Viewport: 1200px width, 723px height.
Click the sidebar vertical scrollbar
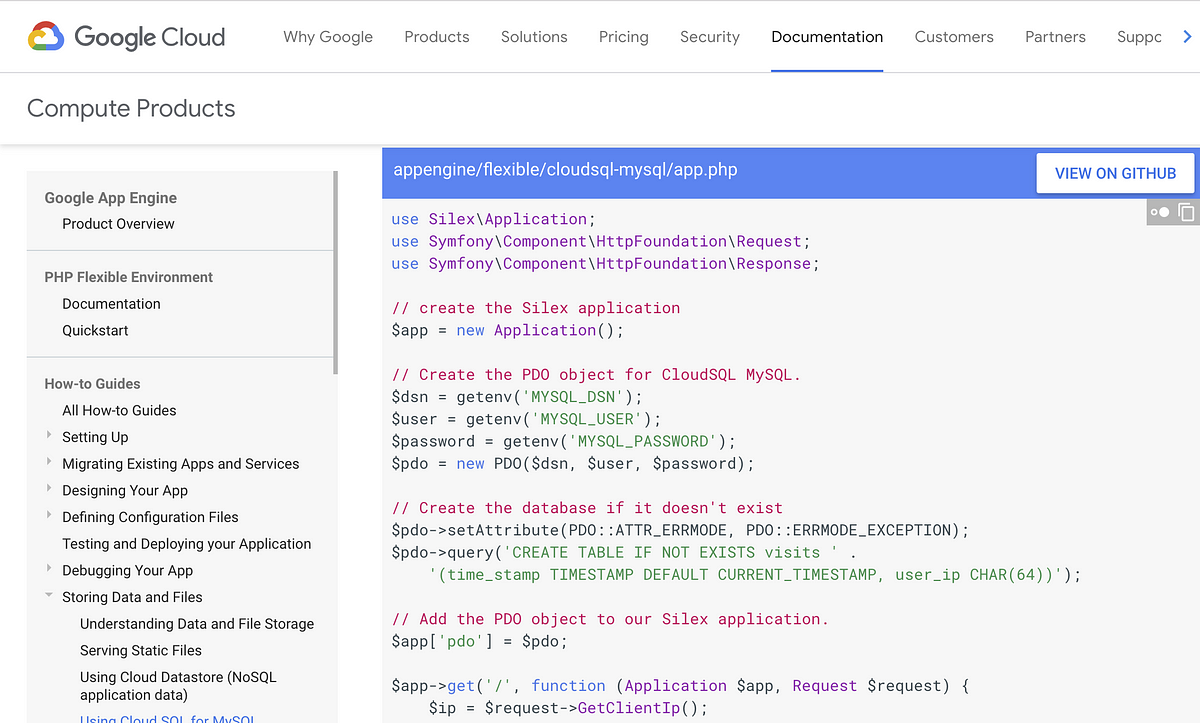[335, 272]
